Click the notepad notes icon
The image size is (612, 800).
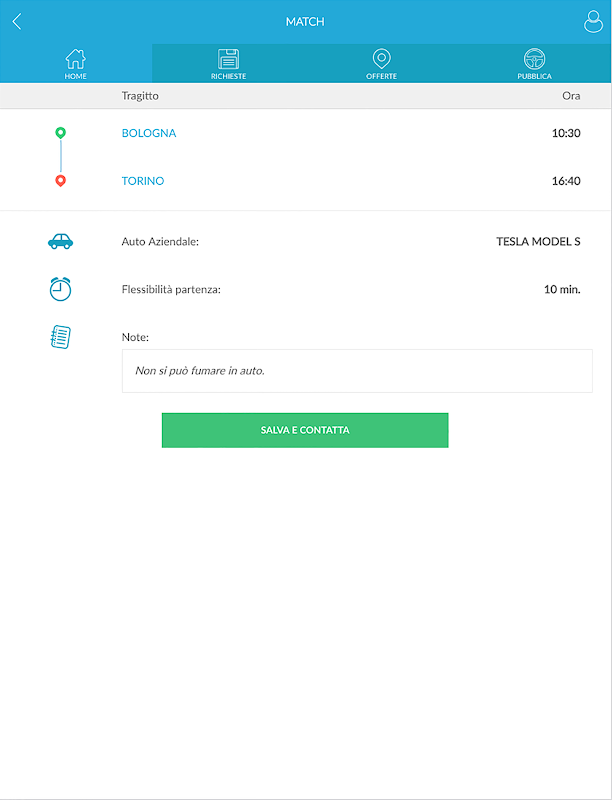click(x=60, y=337)
